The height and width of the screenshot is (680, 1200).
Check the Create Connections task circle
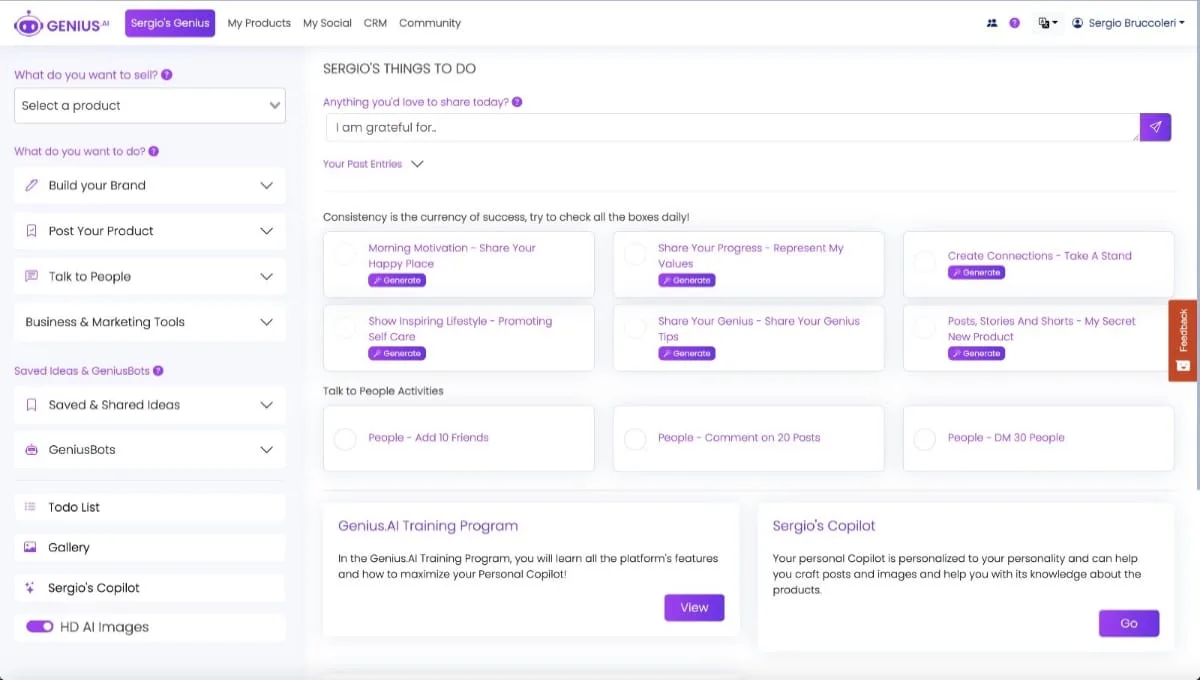[x=925, y=262]
